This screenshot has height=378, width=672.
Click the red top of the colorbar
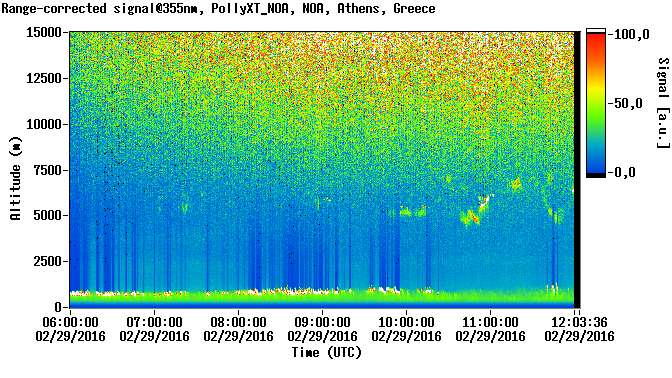(x=596, y=39)
